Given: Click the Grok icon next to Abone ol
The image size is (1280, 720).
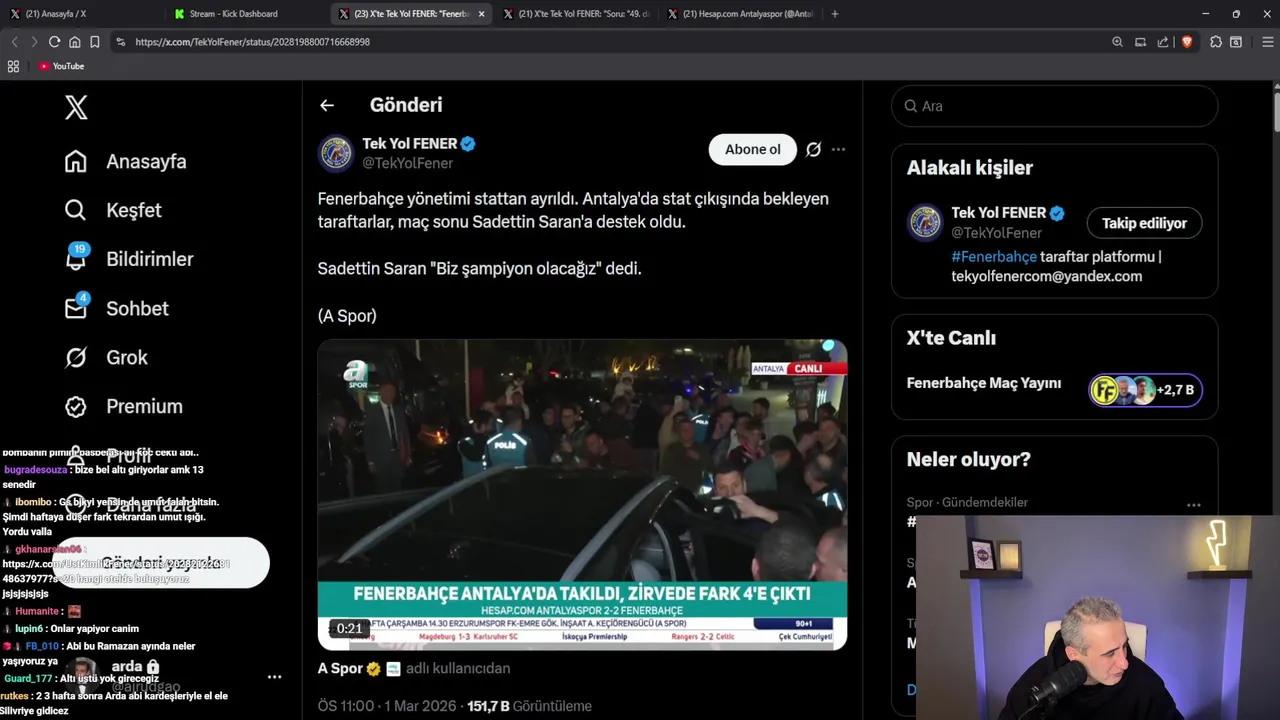Looking at the screenshot, I should [x=813, y=149].
